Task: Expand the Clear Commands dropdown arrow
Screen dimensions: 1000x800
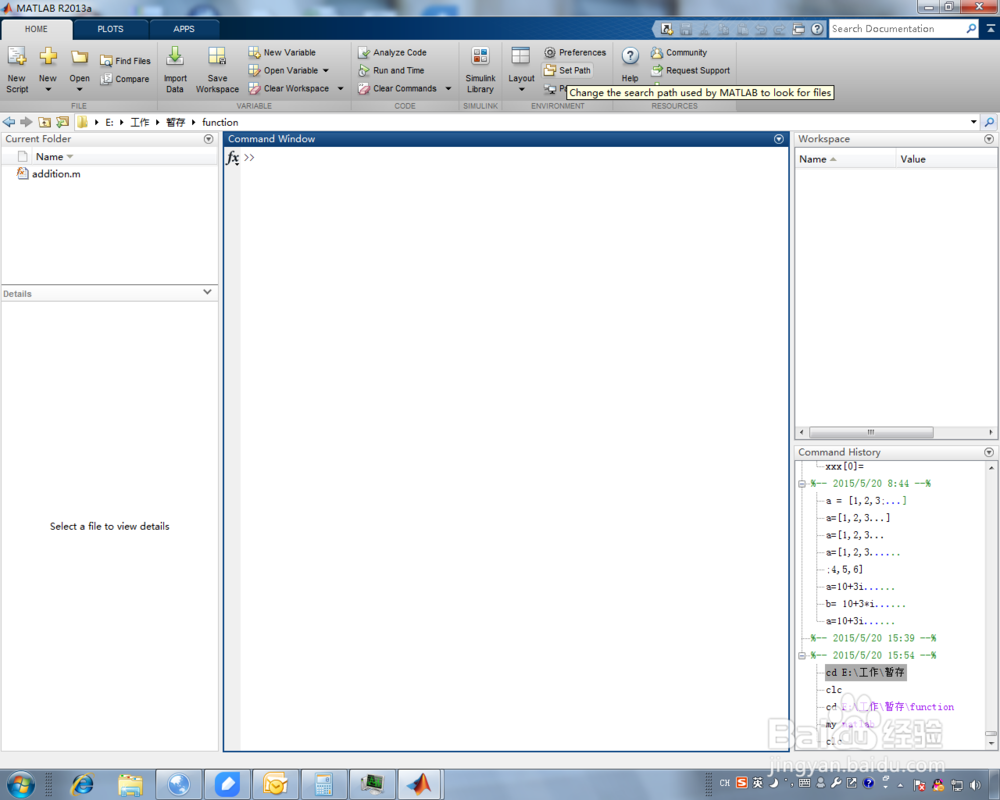Action: click(448, 89)
